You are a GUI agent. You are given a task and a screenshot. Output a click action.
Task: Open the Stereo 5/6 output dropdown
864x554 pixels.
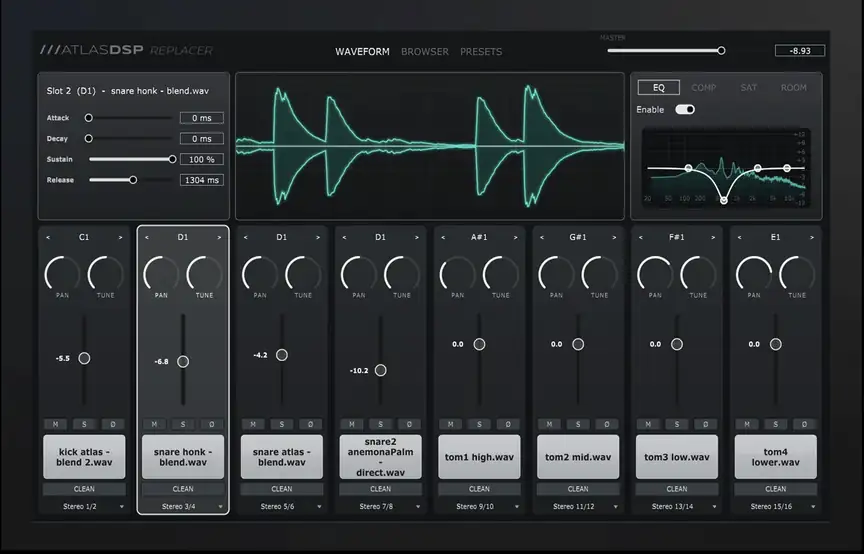282,506
